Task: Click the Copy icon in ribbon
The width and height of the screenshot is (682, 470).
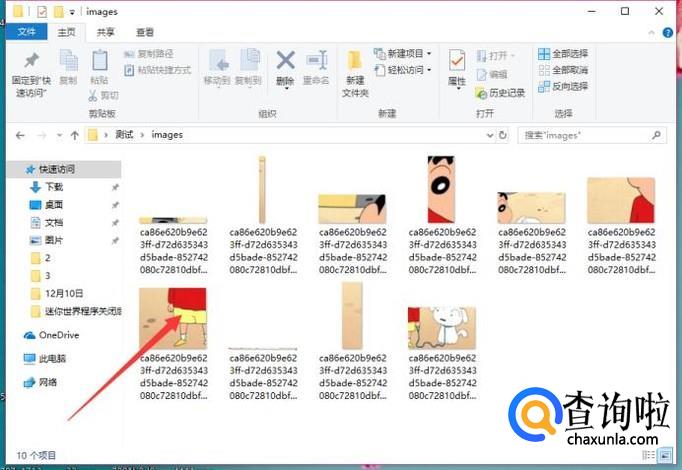Action: (x=68, y=60)
